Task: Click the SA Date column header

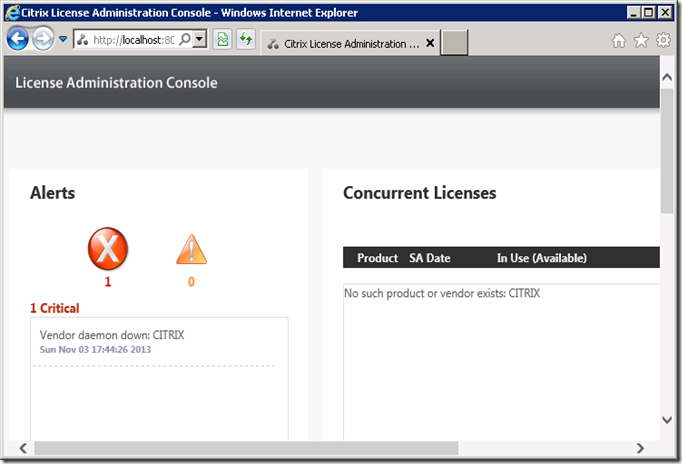Action: point(429,258)
